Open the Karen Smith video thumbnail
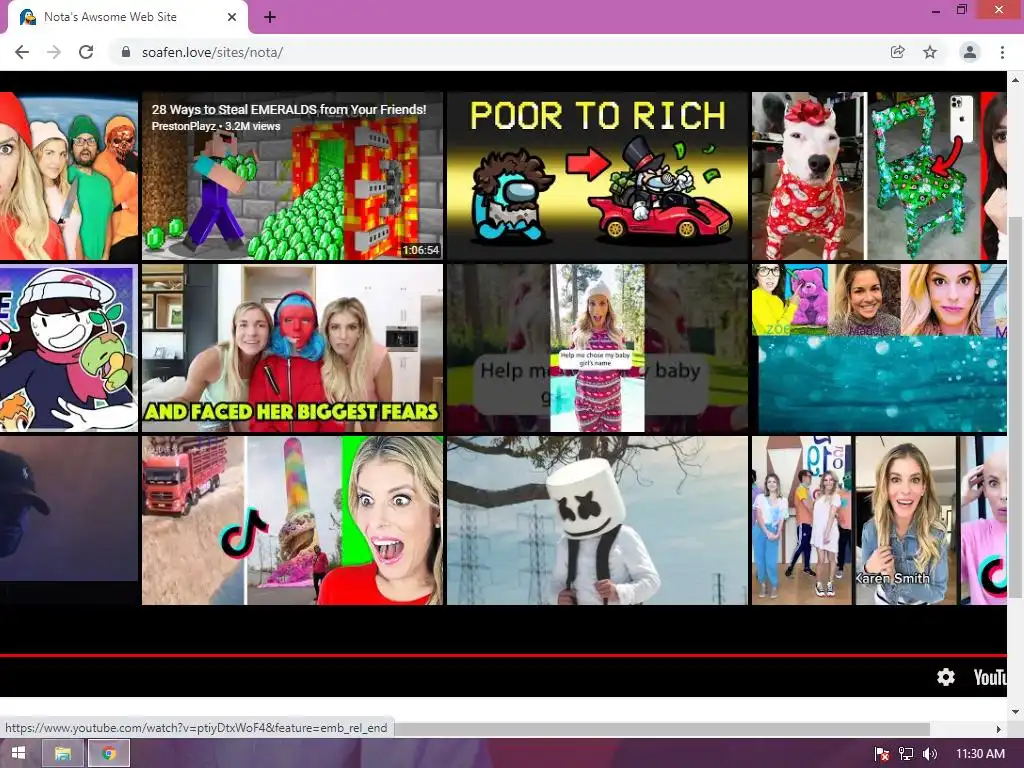Viewport: 1024px width, 768px height. point(879,520)
